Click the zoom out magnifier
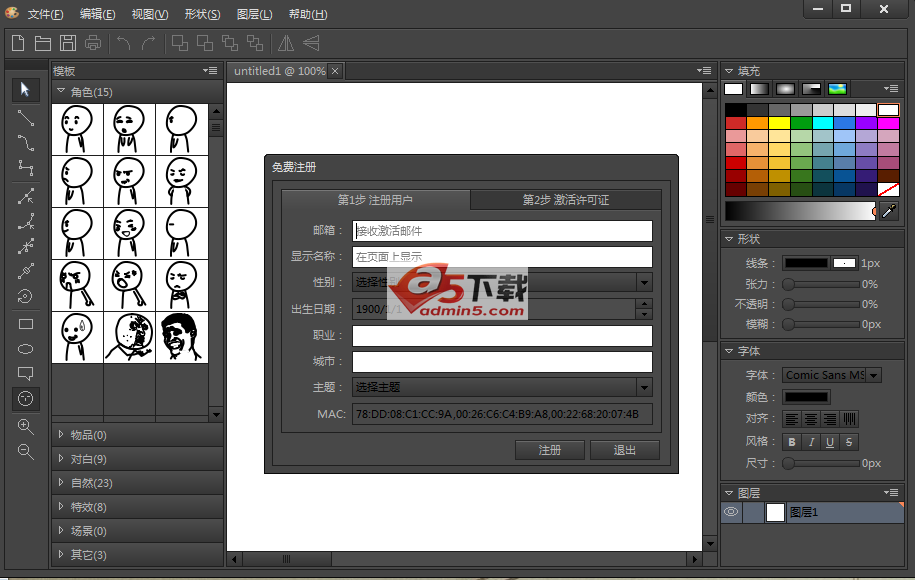Viewport: 915px width, 580px height. pos(26,452)
